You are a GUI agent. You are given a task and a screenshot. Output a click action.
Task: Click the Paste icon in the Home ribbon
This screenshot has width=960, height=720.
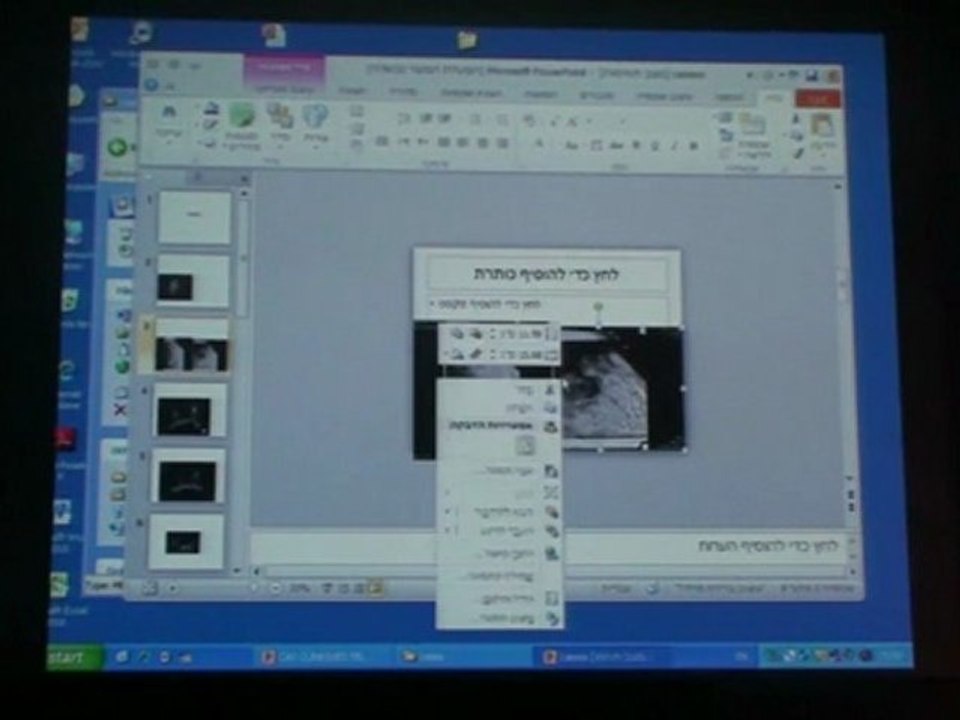tap(822, 127)
